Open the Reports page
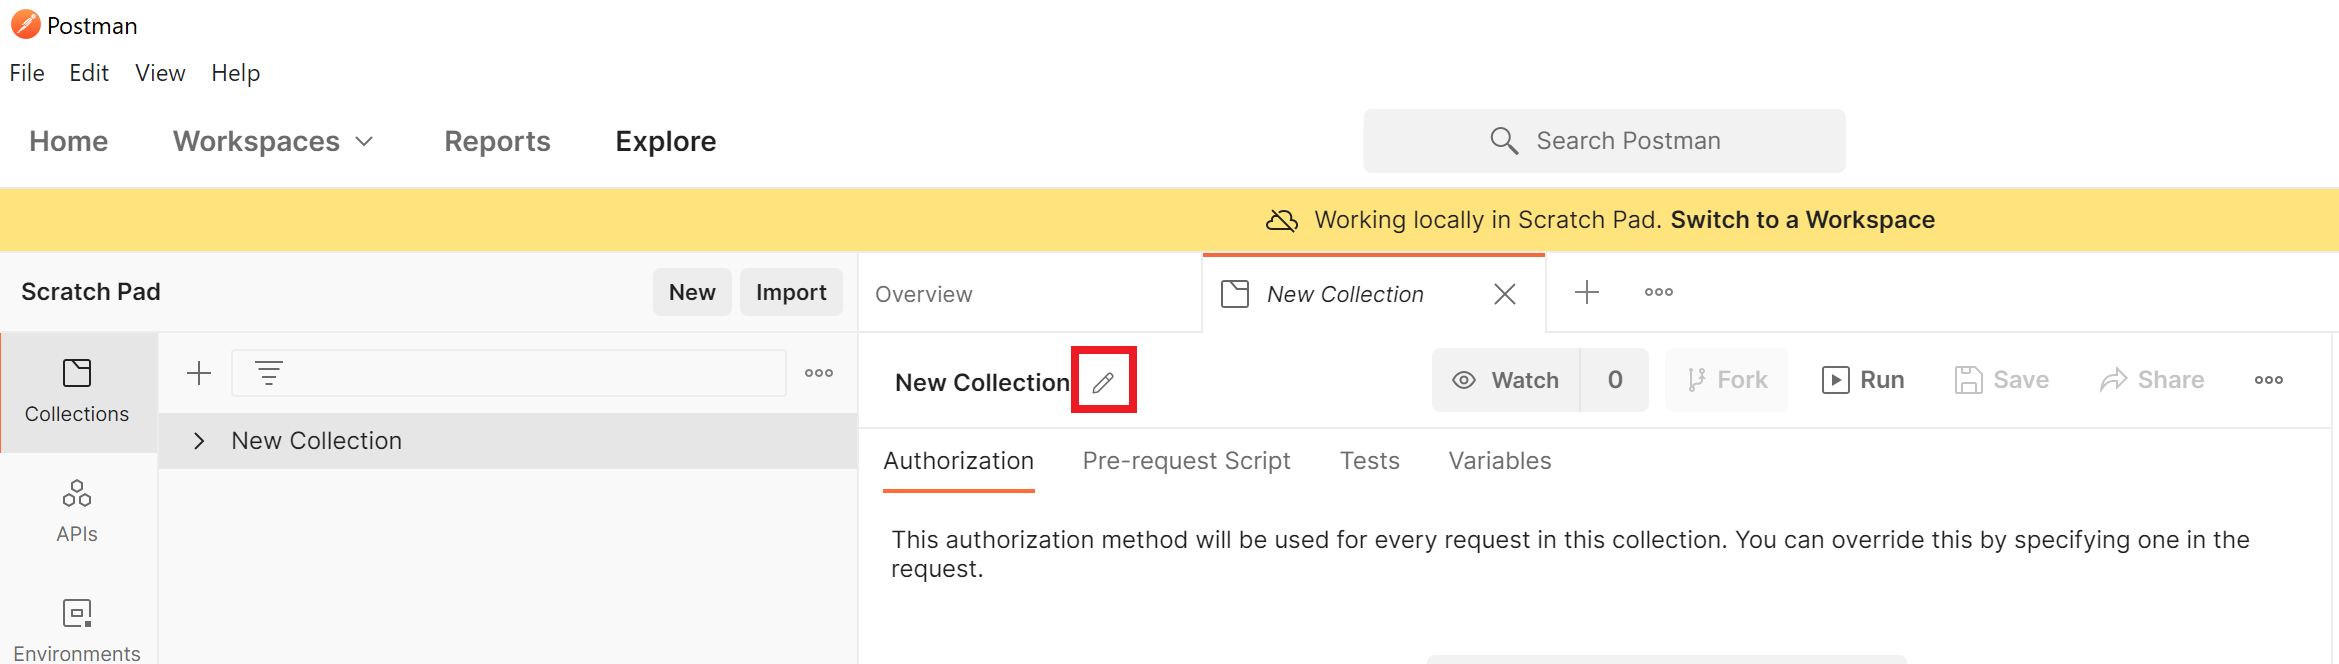 tap(497, 141)
